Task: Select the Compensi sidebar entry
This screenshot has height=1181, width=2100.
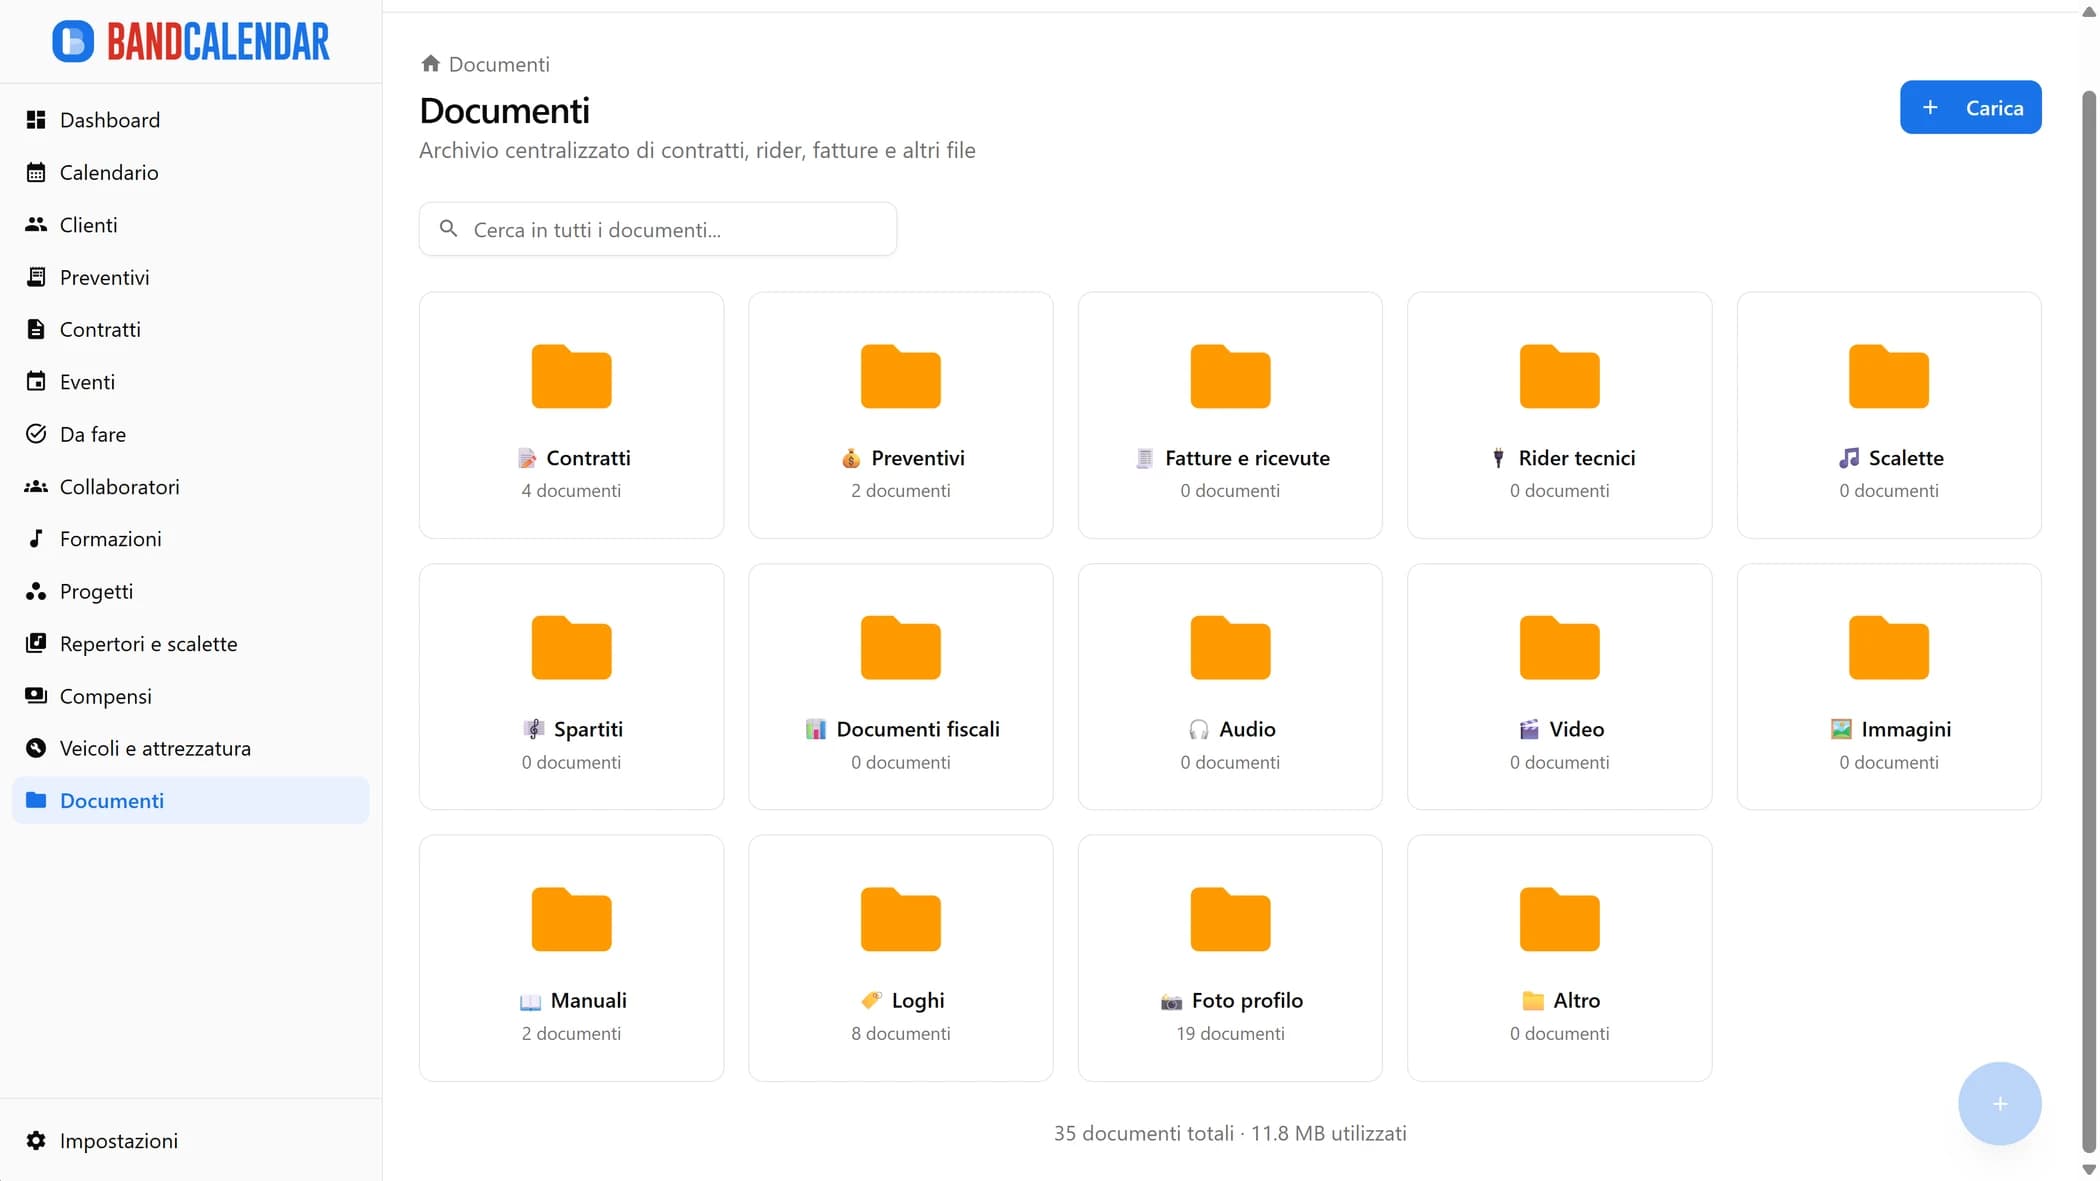Action: point(105,696)
